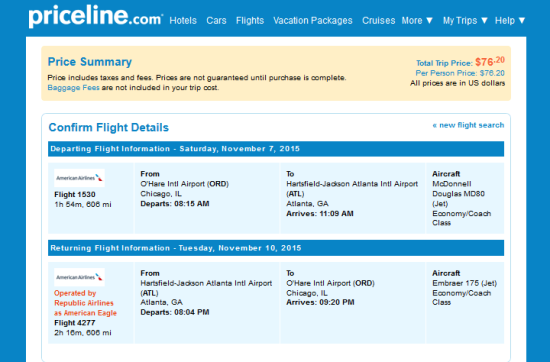The height and width of the screenshot is (362, 550).
Task: Click American Airlines logo on departing flight
Action: coord(79,178)
